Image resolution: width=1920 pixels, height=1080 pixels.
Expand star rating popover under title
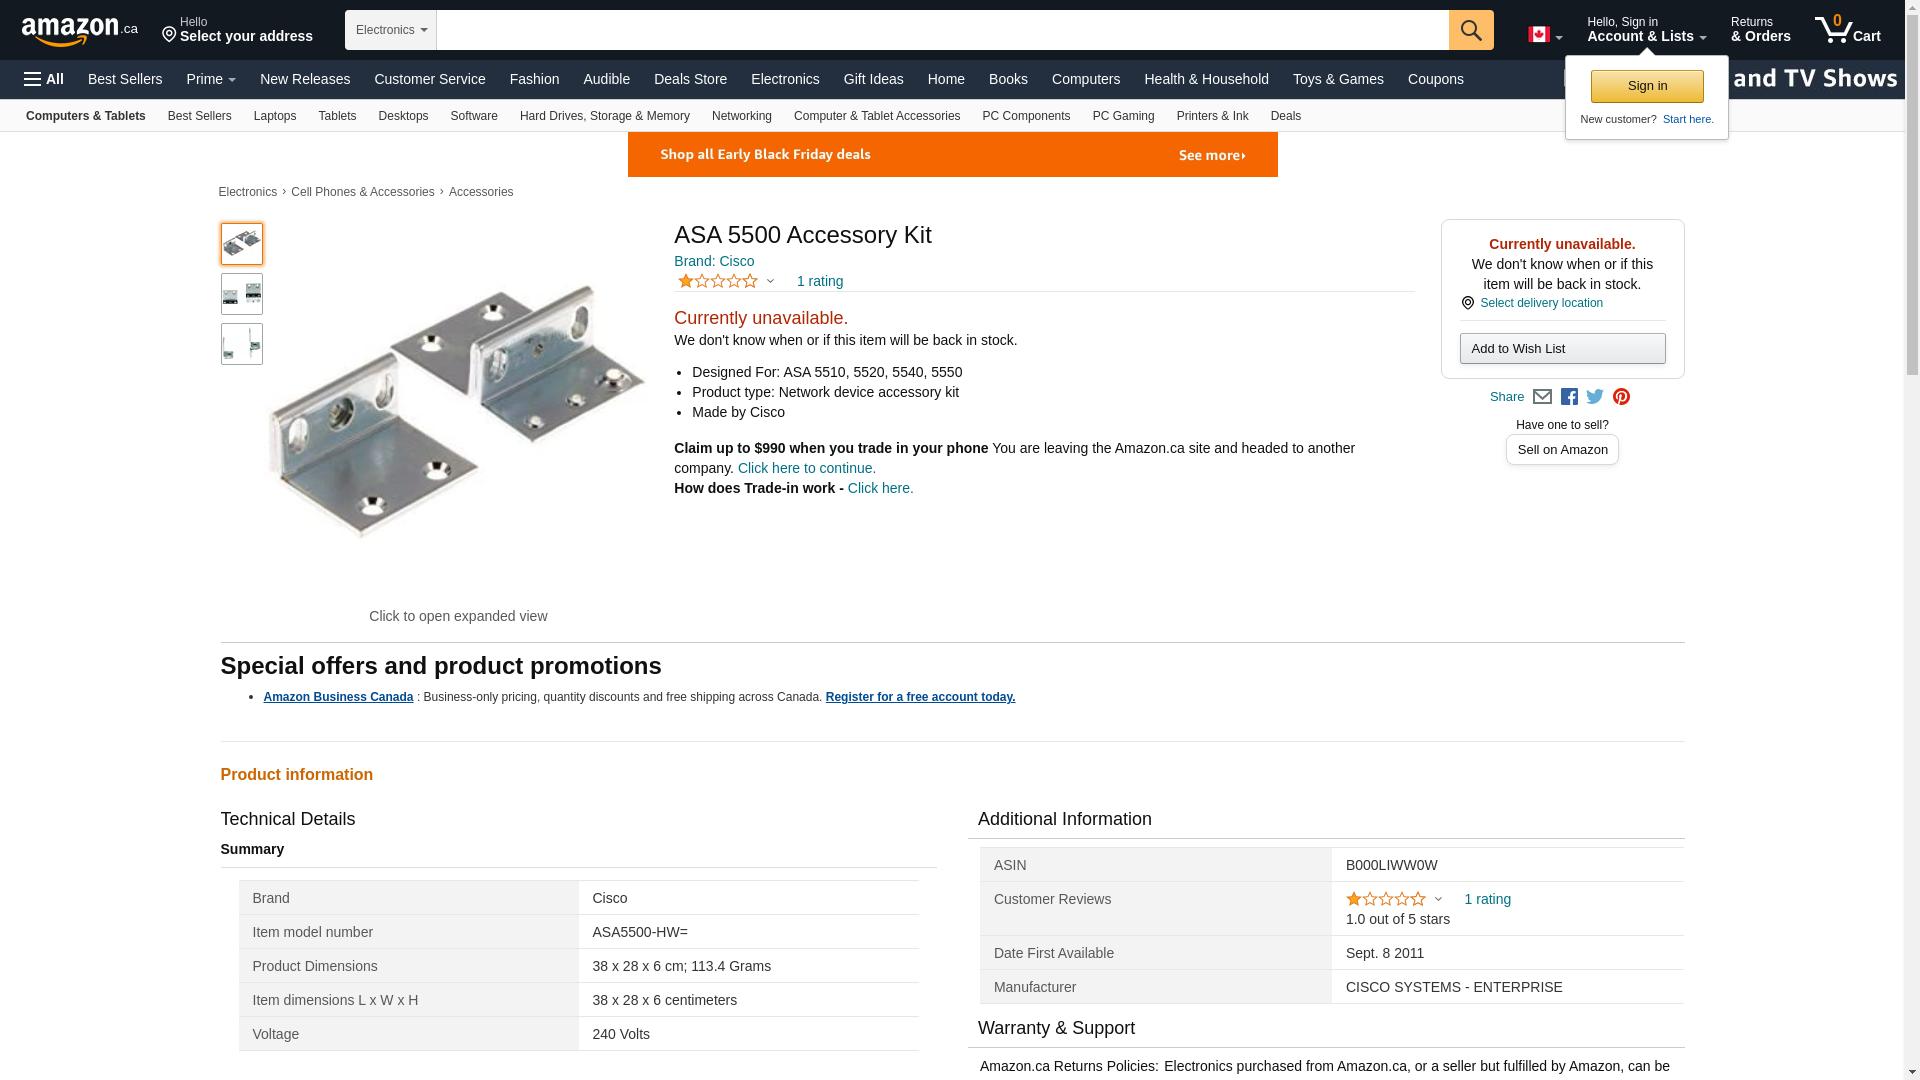click(x=770, y=282)
